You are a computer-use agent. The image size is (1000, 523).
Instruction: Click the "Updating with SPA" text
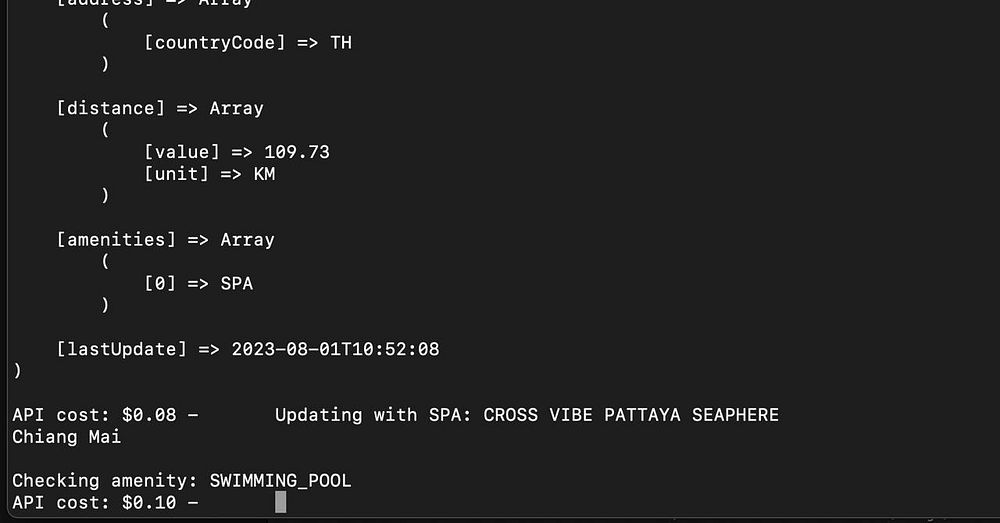click(x=368, y=415)
